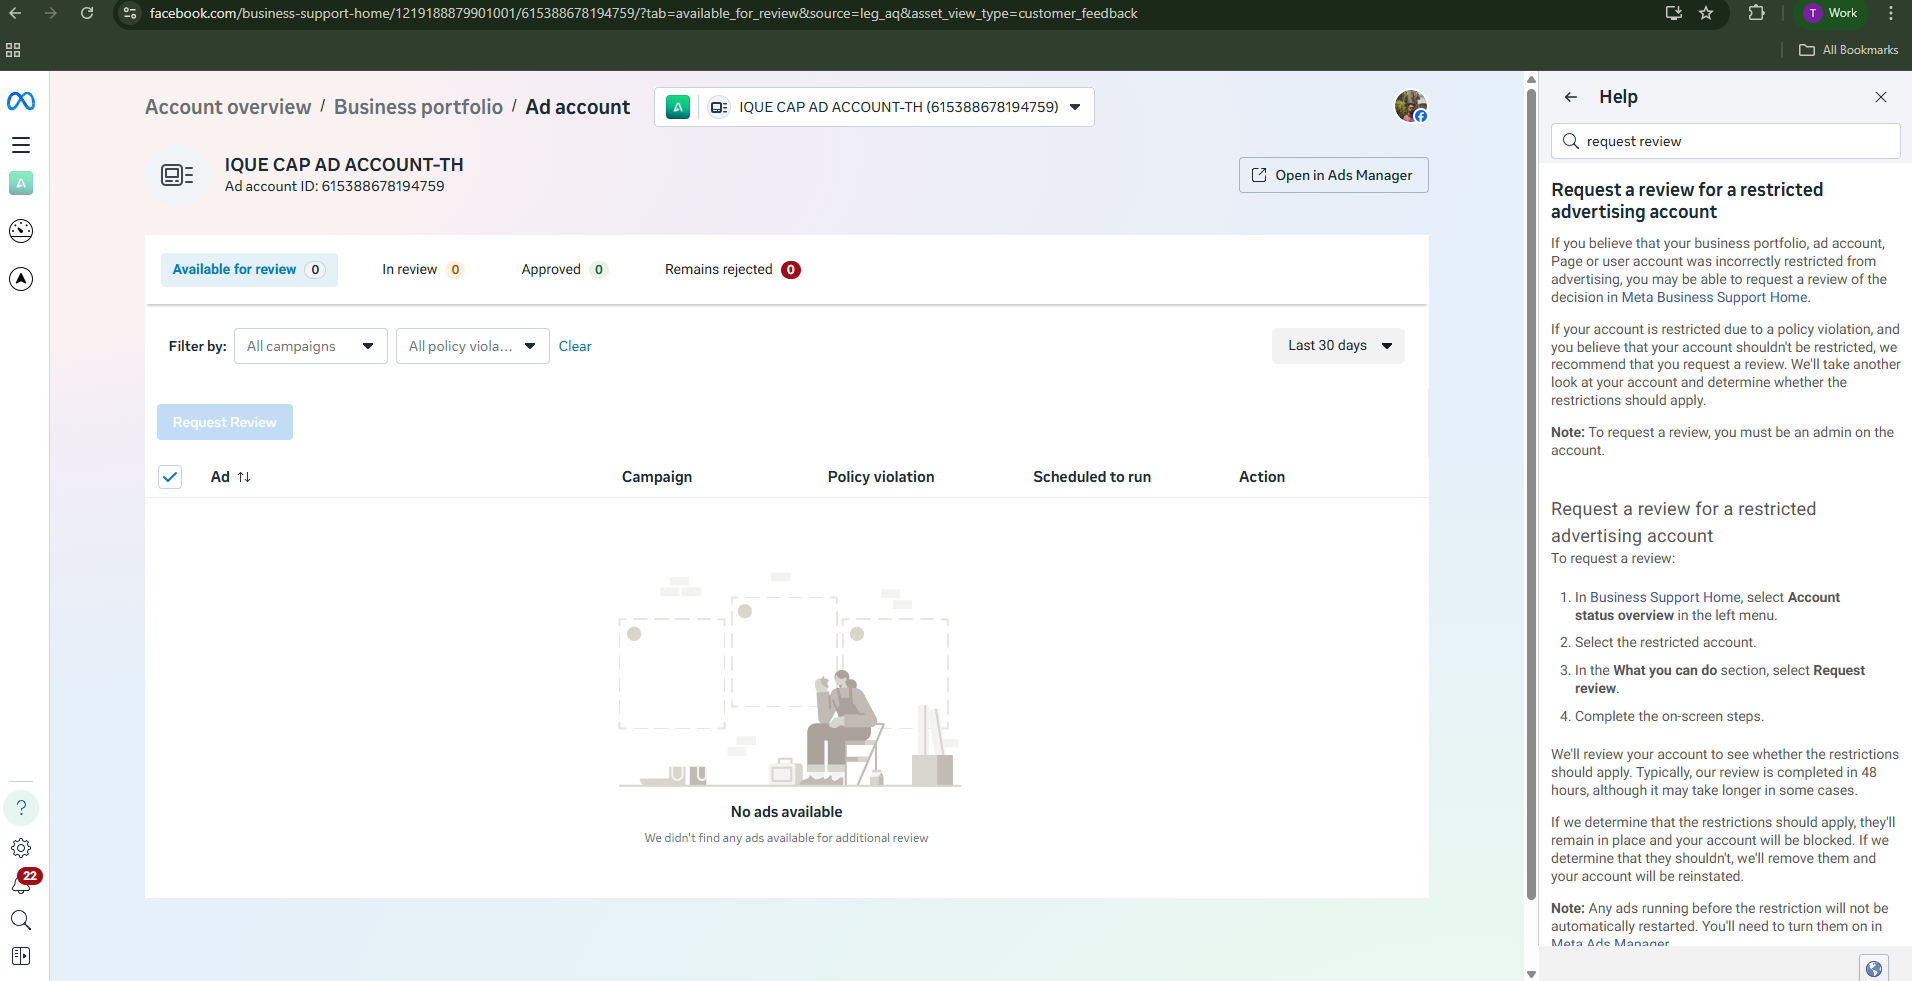Expand the All campaigns filter dropdown
The width and height of the screenshot is (1912, 981).
(310, 346)
